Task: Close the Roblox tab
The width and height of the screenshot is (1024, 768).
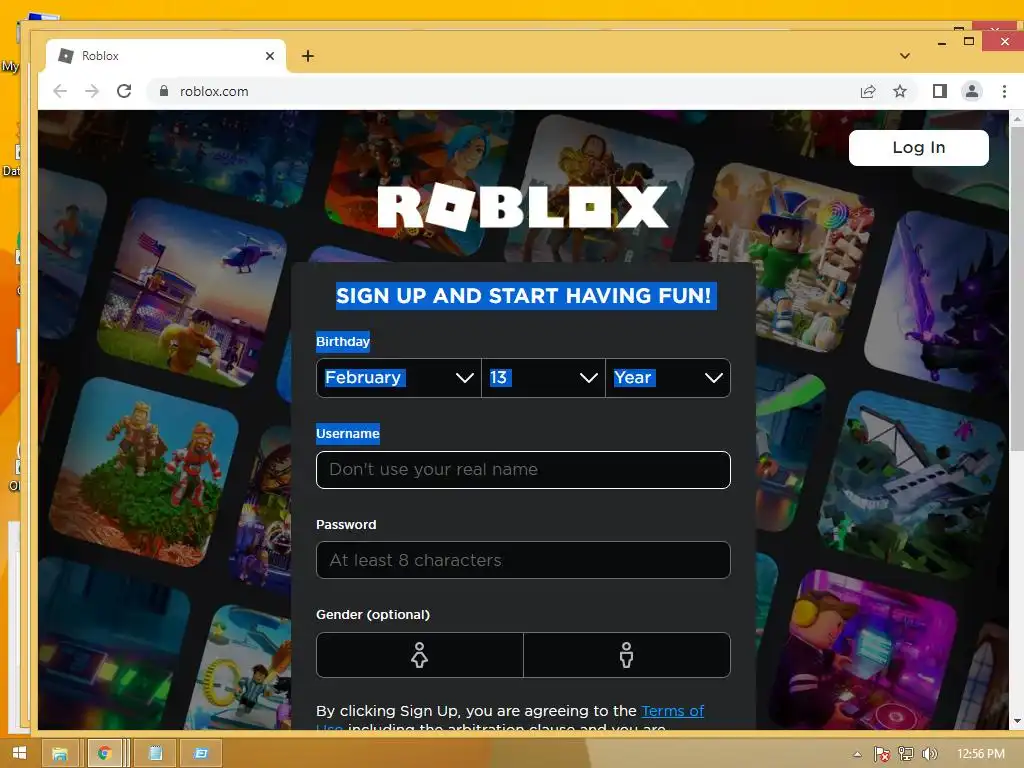Action: 270,56
